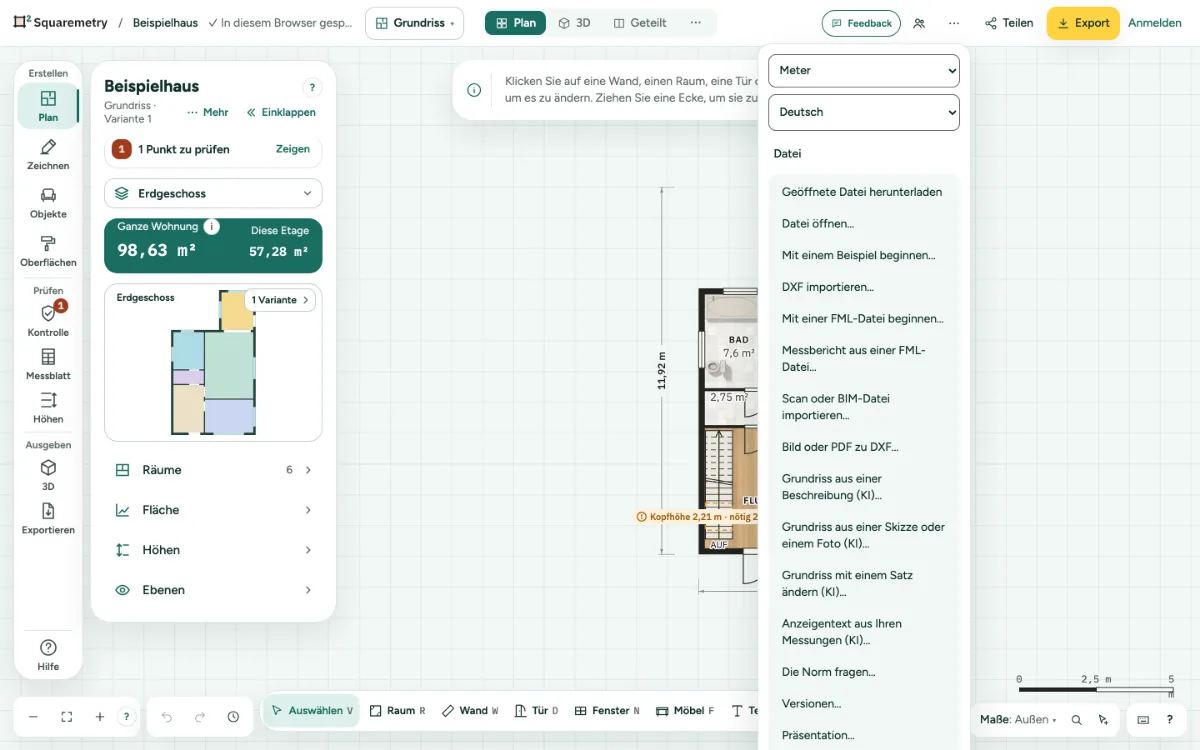Viewport: 1200px width, 750px height.
Task: Choose Mit einem Beispiel beginnen…
Action: 864,256
